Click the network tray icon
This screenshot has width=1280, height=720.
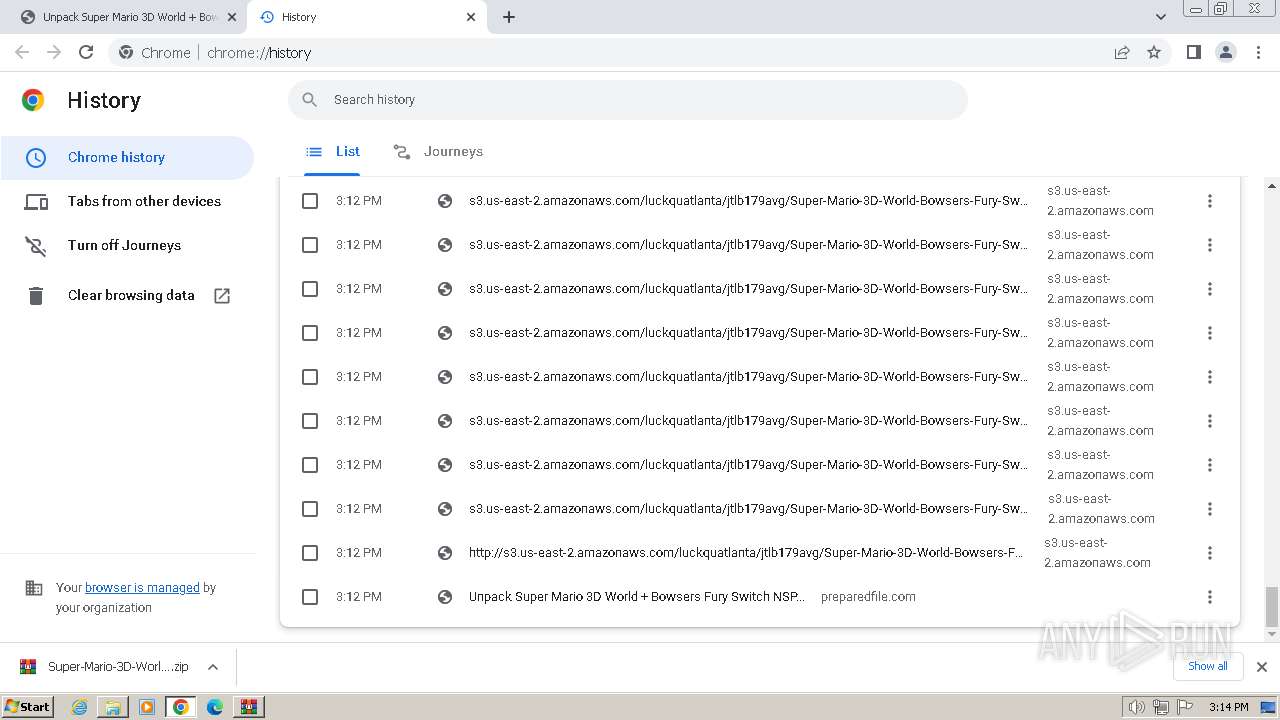point(1161,707)
